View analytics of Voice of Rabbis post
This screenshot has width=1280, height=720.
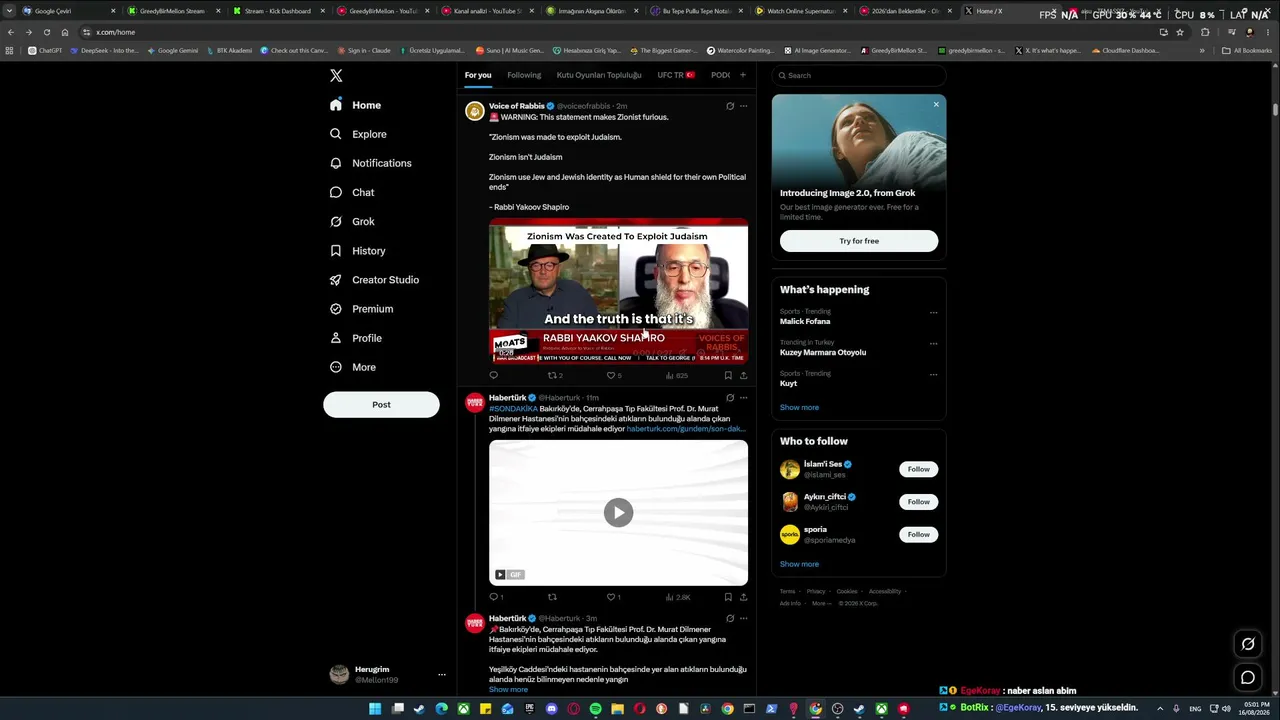[x=676, y=375]
